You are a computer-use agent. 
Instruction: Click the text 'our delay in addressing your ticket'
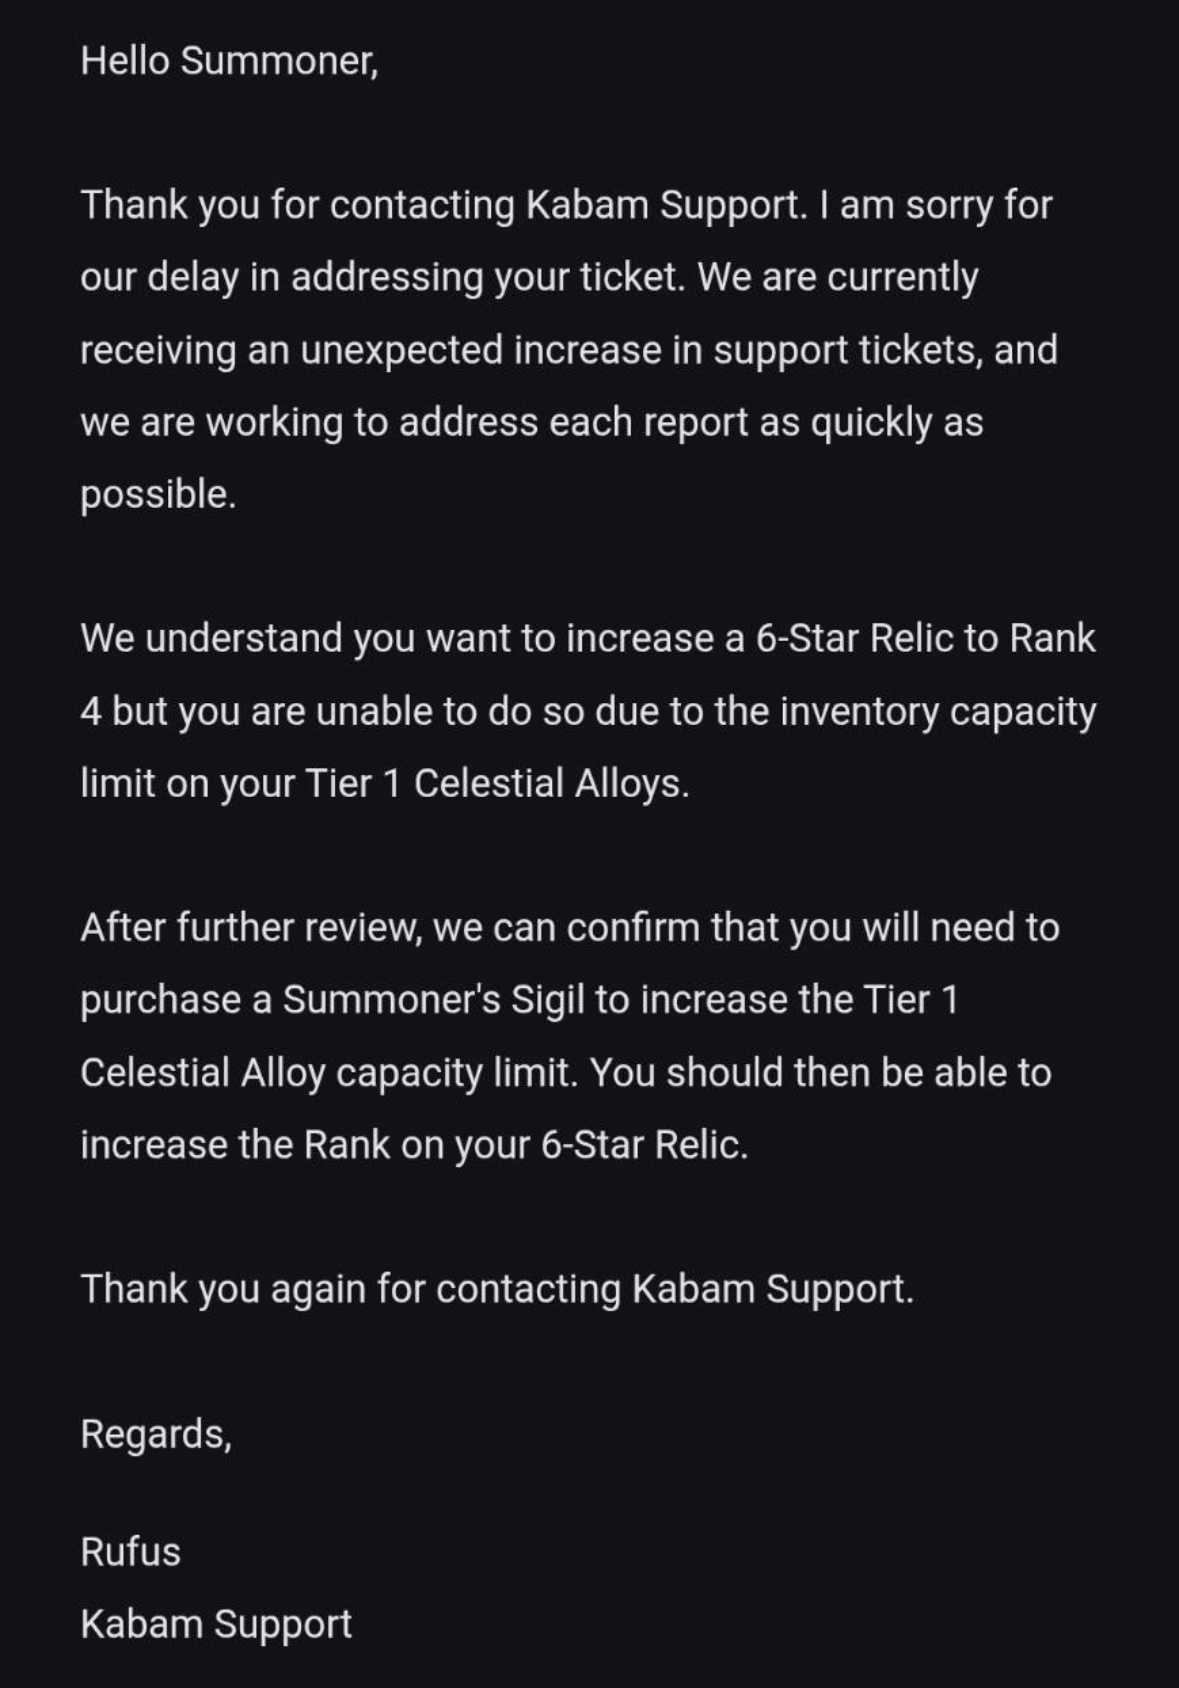[383, 277]
